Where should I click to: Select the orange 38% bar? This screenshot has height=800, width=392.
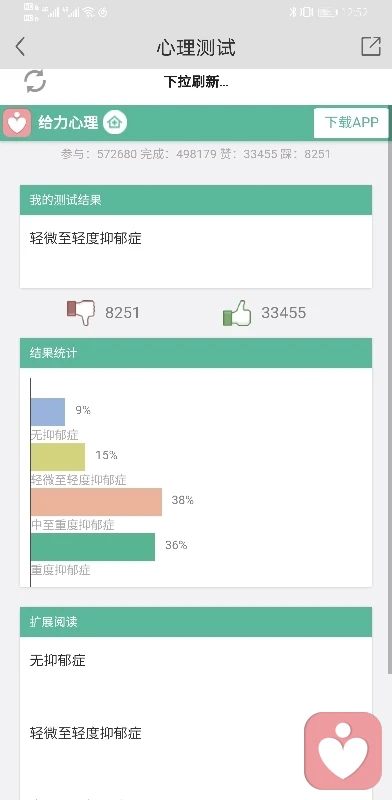(96, 502)
